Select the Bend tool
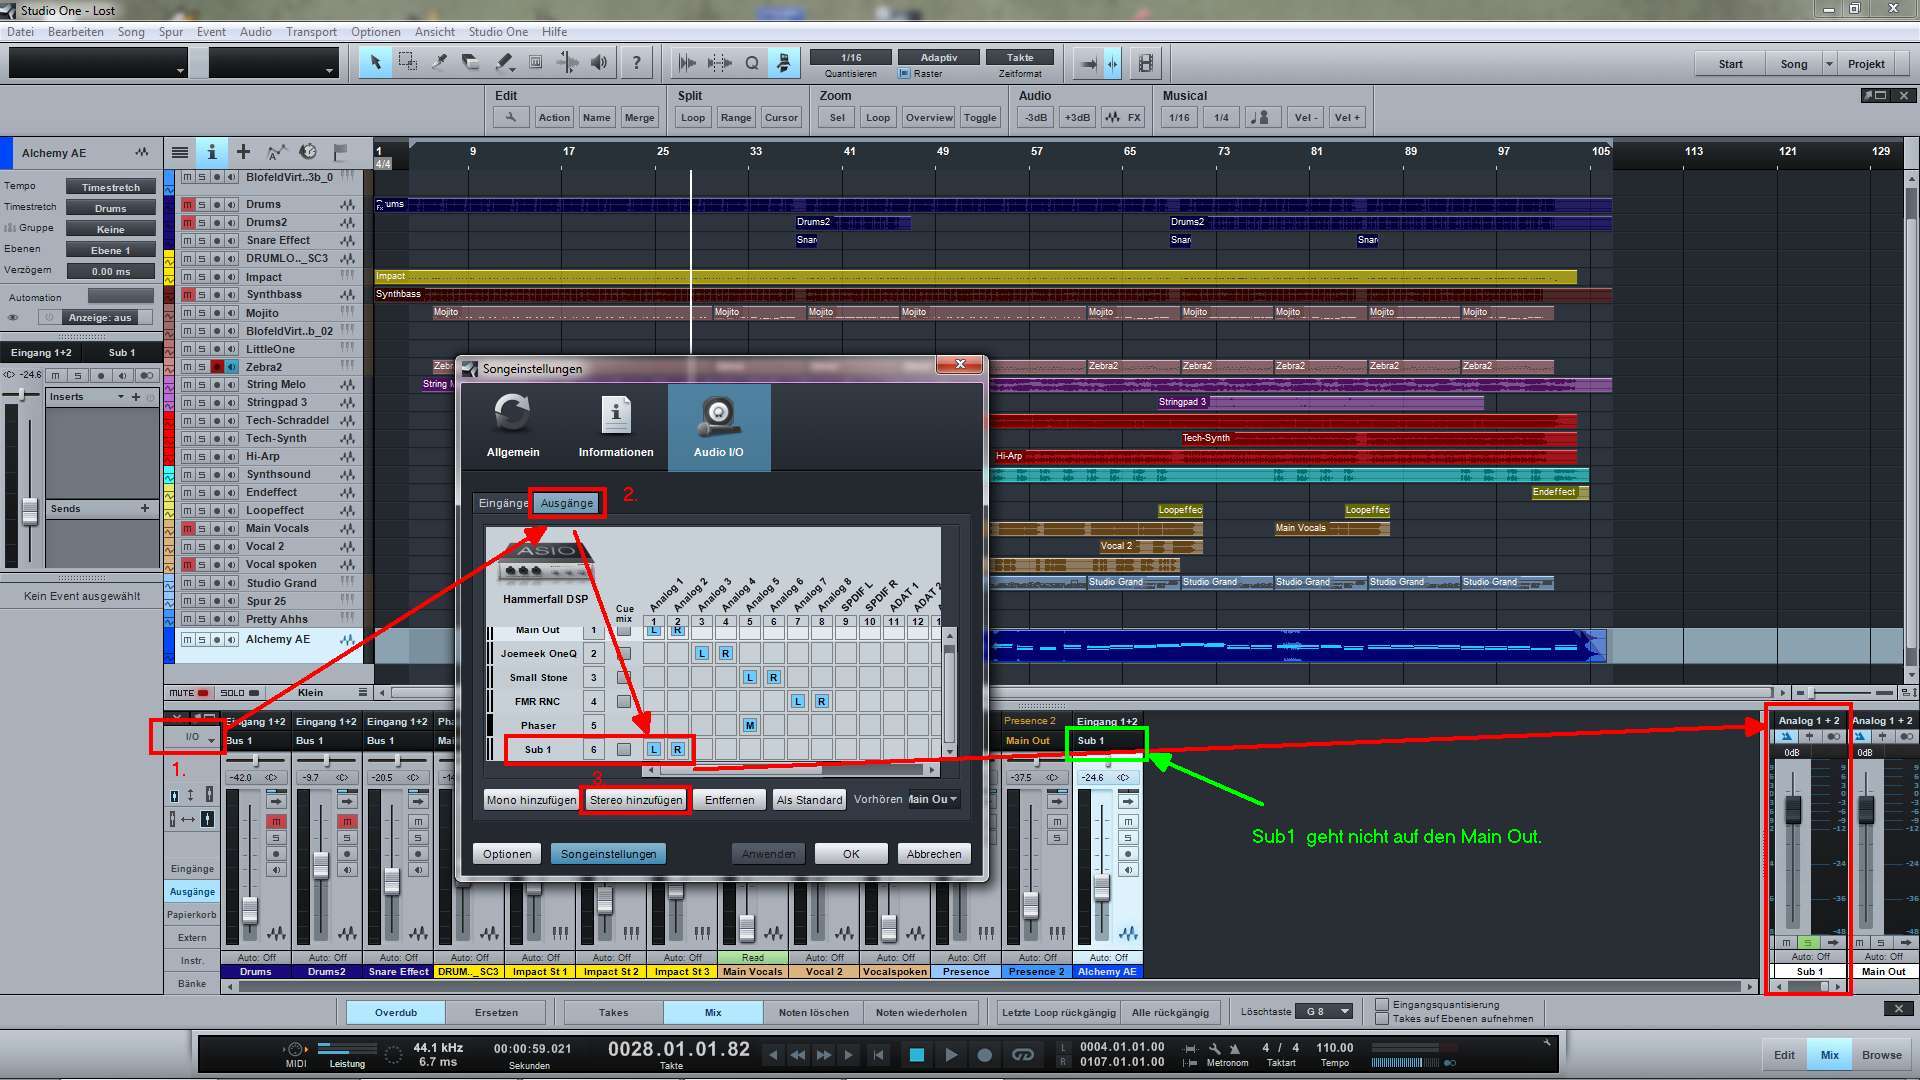 tap(567, 63)
